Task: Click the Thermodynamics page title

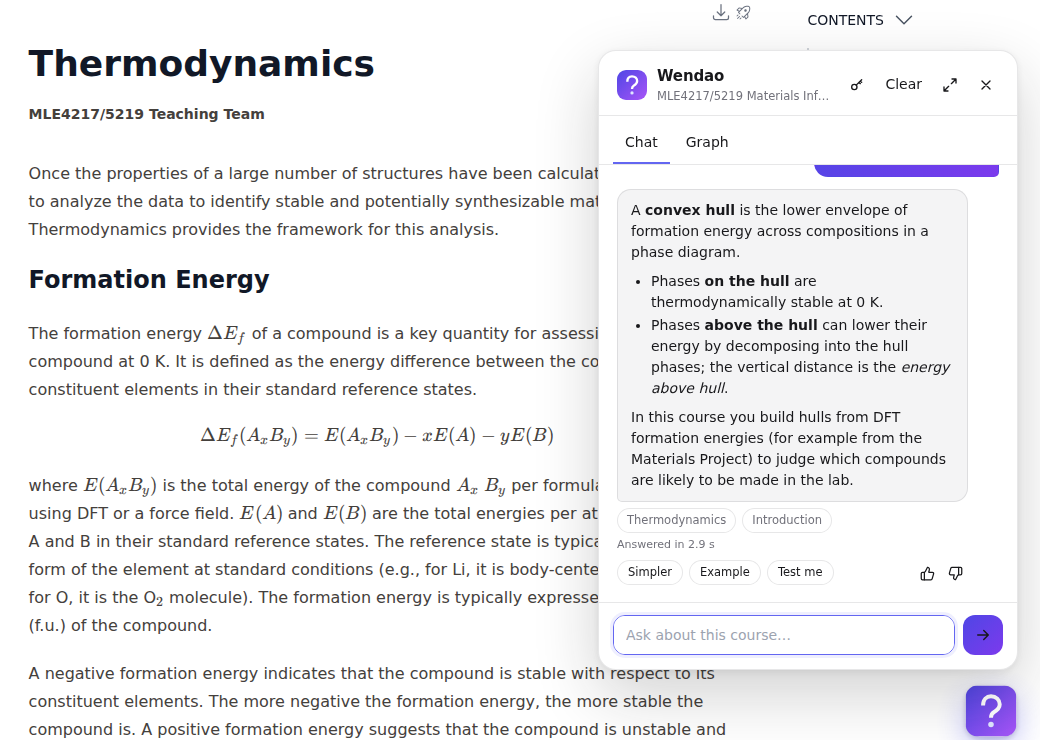Action: click(202, 64)
